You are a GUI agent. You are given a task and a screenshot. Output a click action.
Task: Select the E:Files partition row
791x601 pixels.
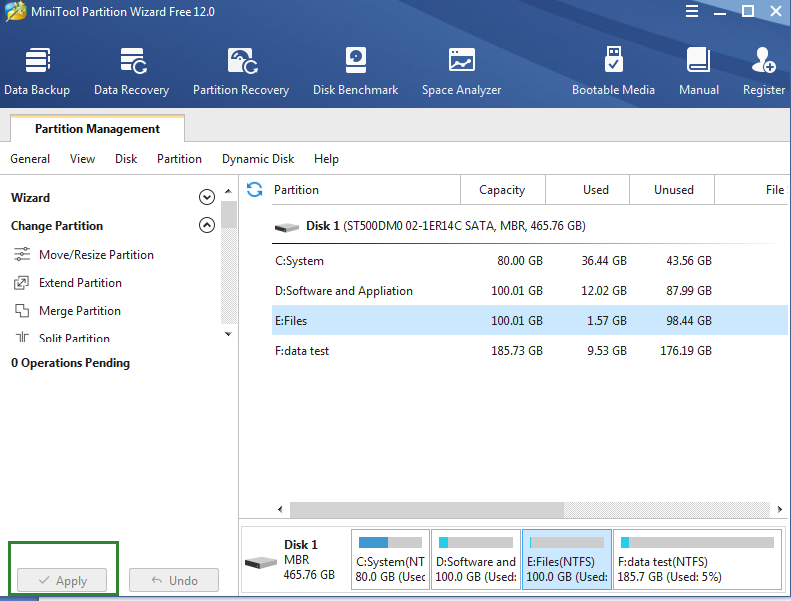[x=530, y=320]
